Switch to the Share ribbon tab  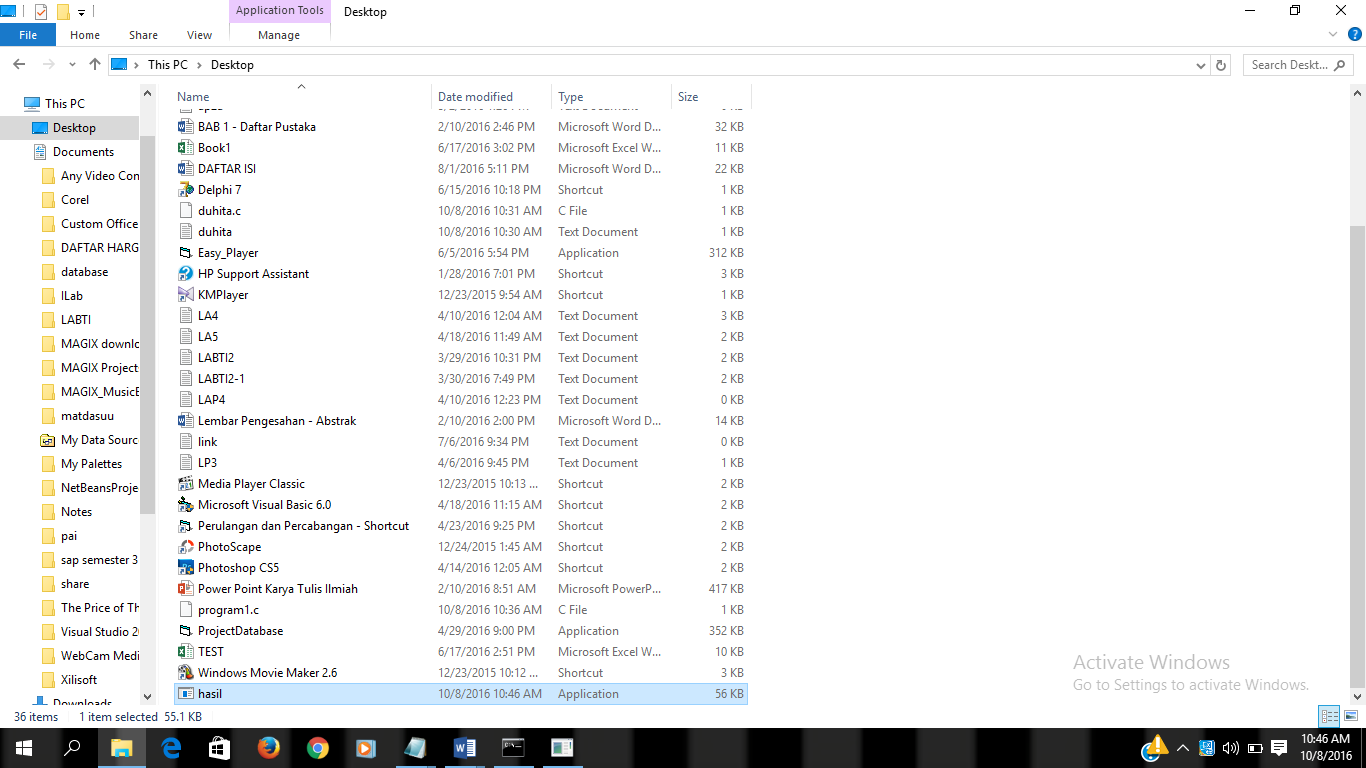[x=143, y=35]
